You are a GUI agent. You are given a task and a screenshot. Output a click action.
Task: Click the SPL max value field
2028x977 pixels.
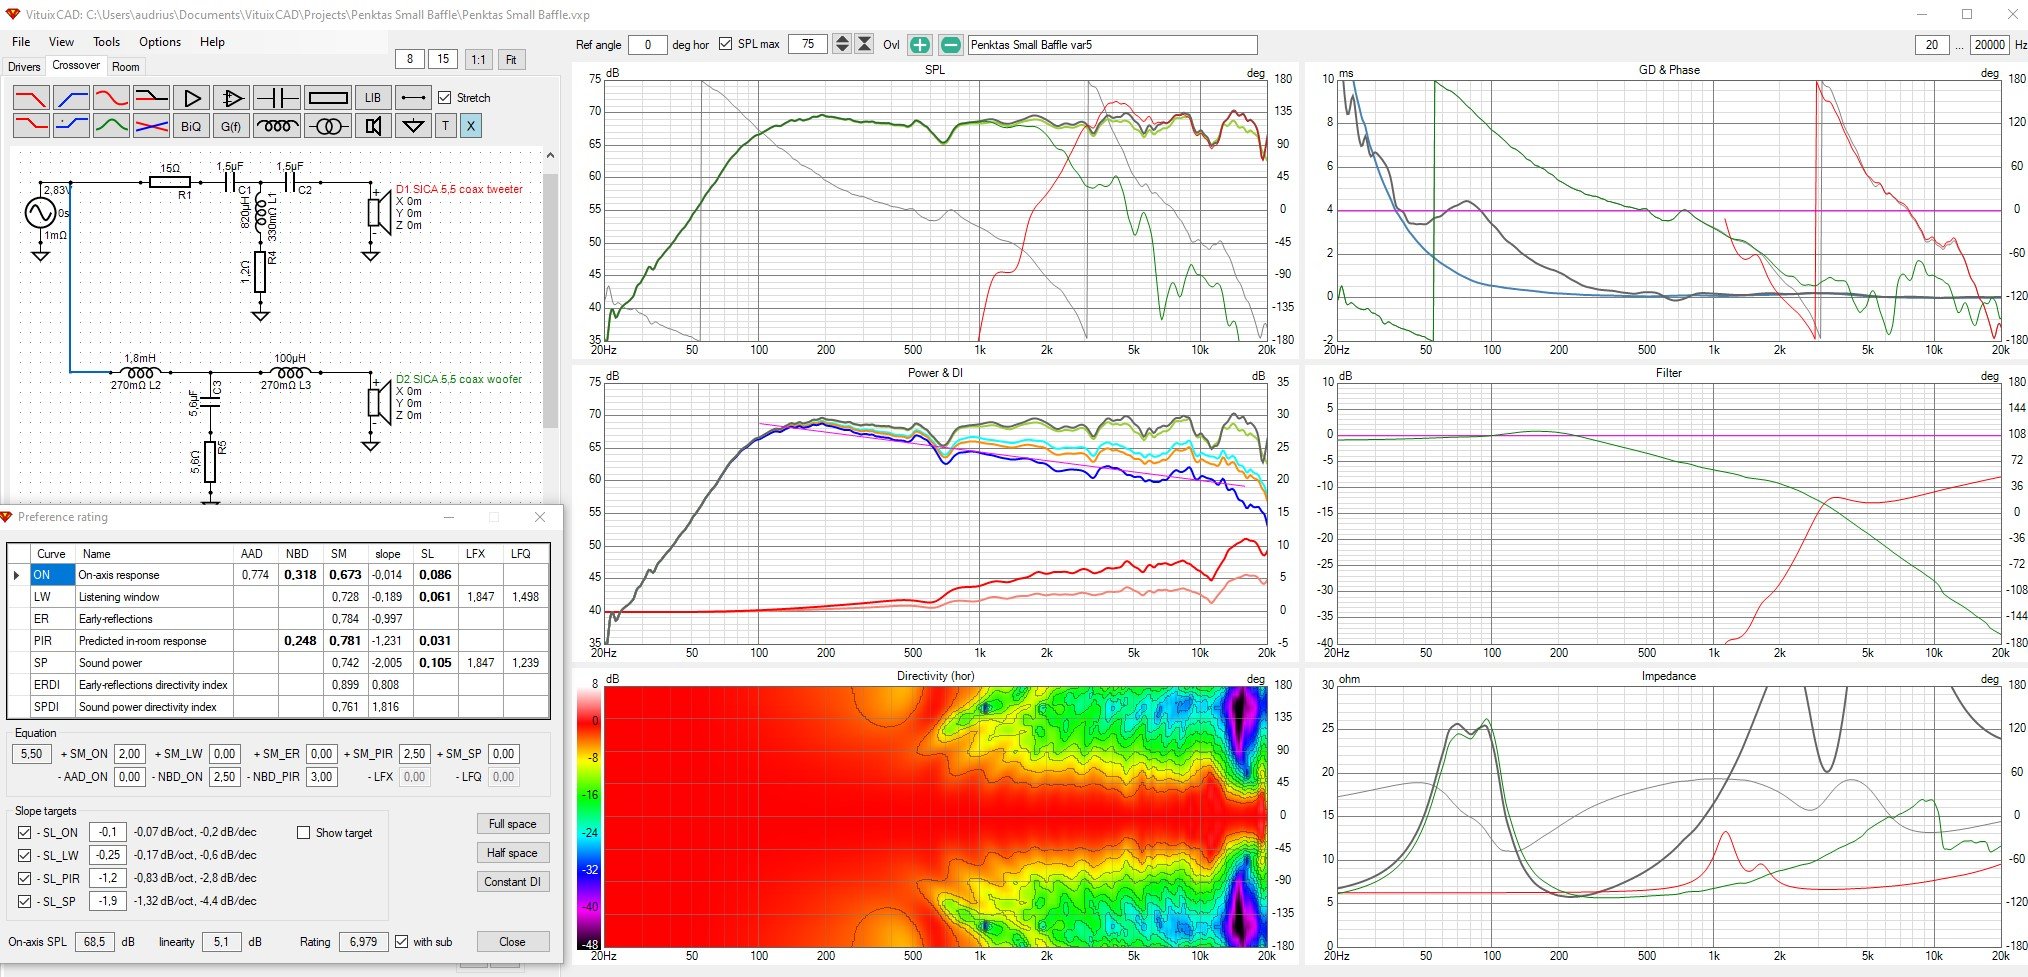point(808,44)
